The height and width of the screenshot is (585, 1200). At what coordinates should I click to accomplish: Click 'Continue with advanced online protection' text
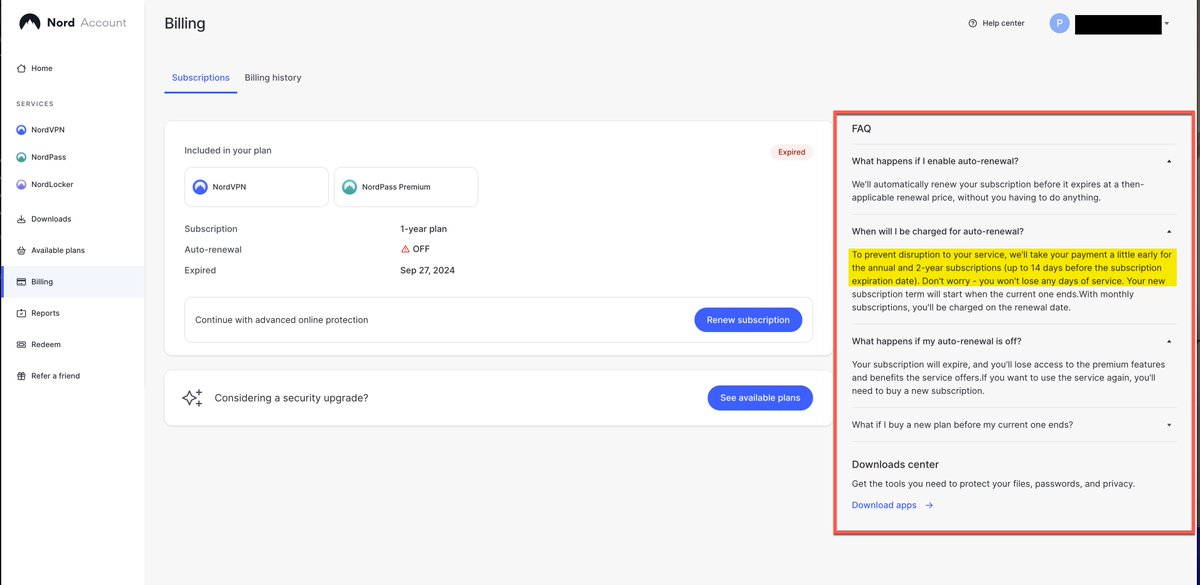pyautogui.click(x=281, y=320)
